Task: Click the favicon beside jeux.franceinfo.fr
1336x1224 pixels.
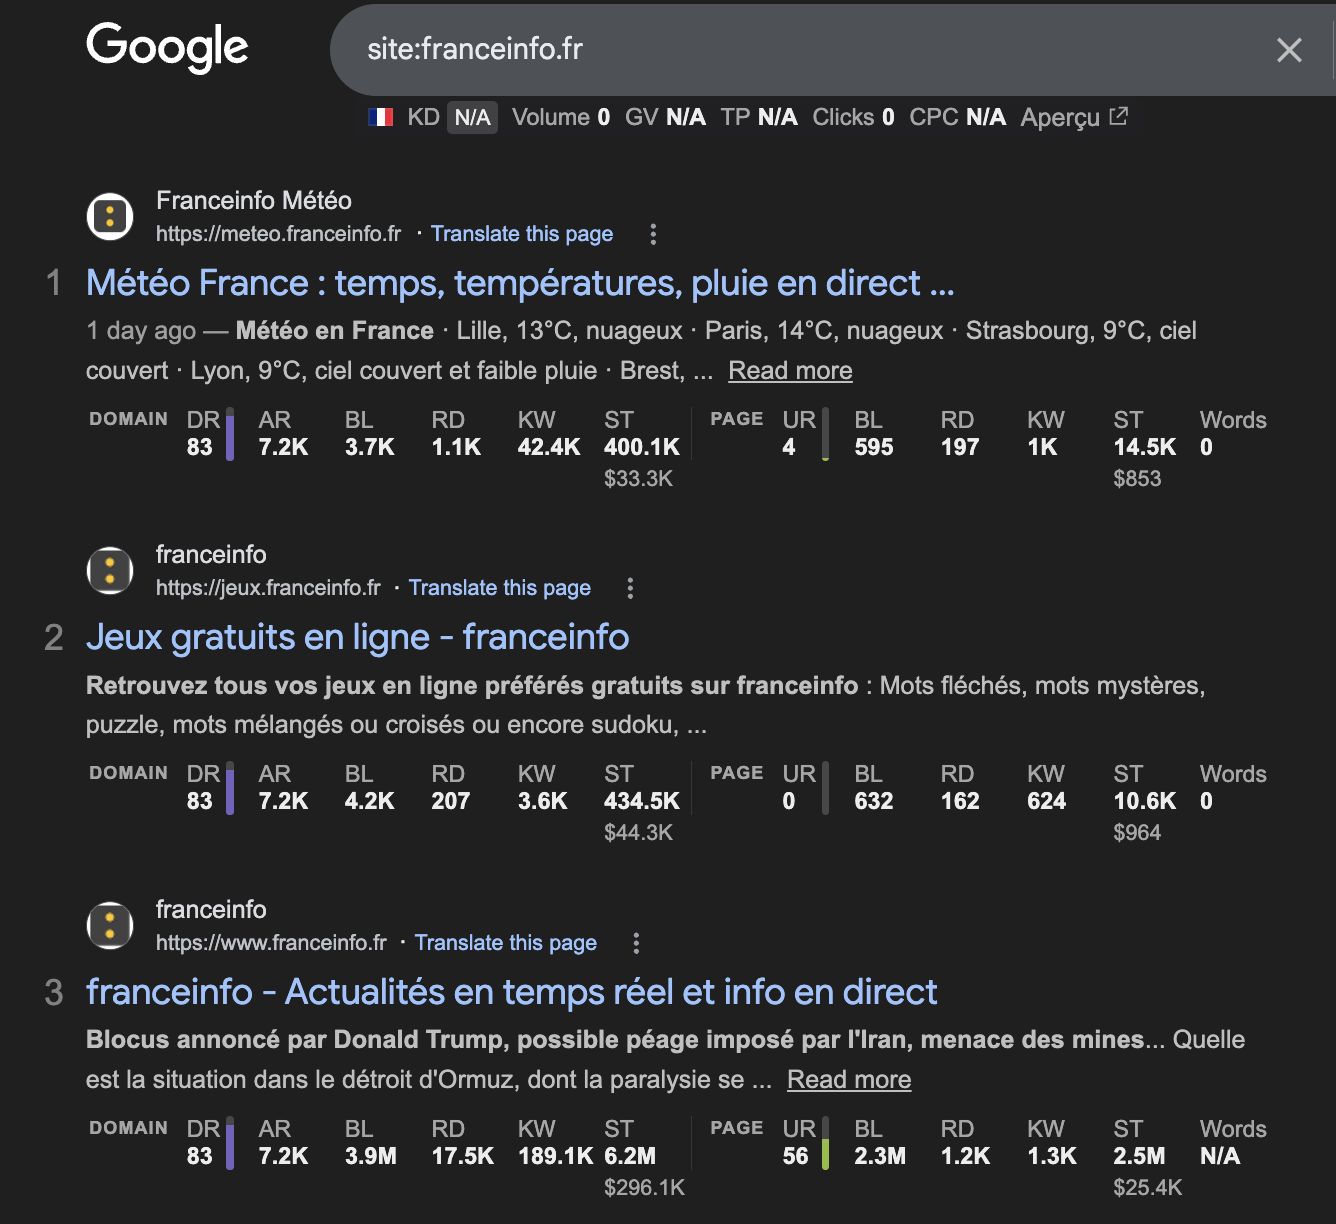Action: (109, 570)
